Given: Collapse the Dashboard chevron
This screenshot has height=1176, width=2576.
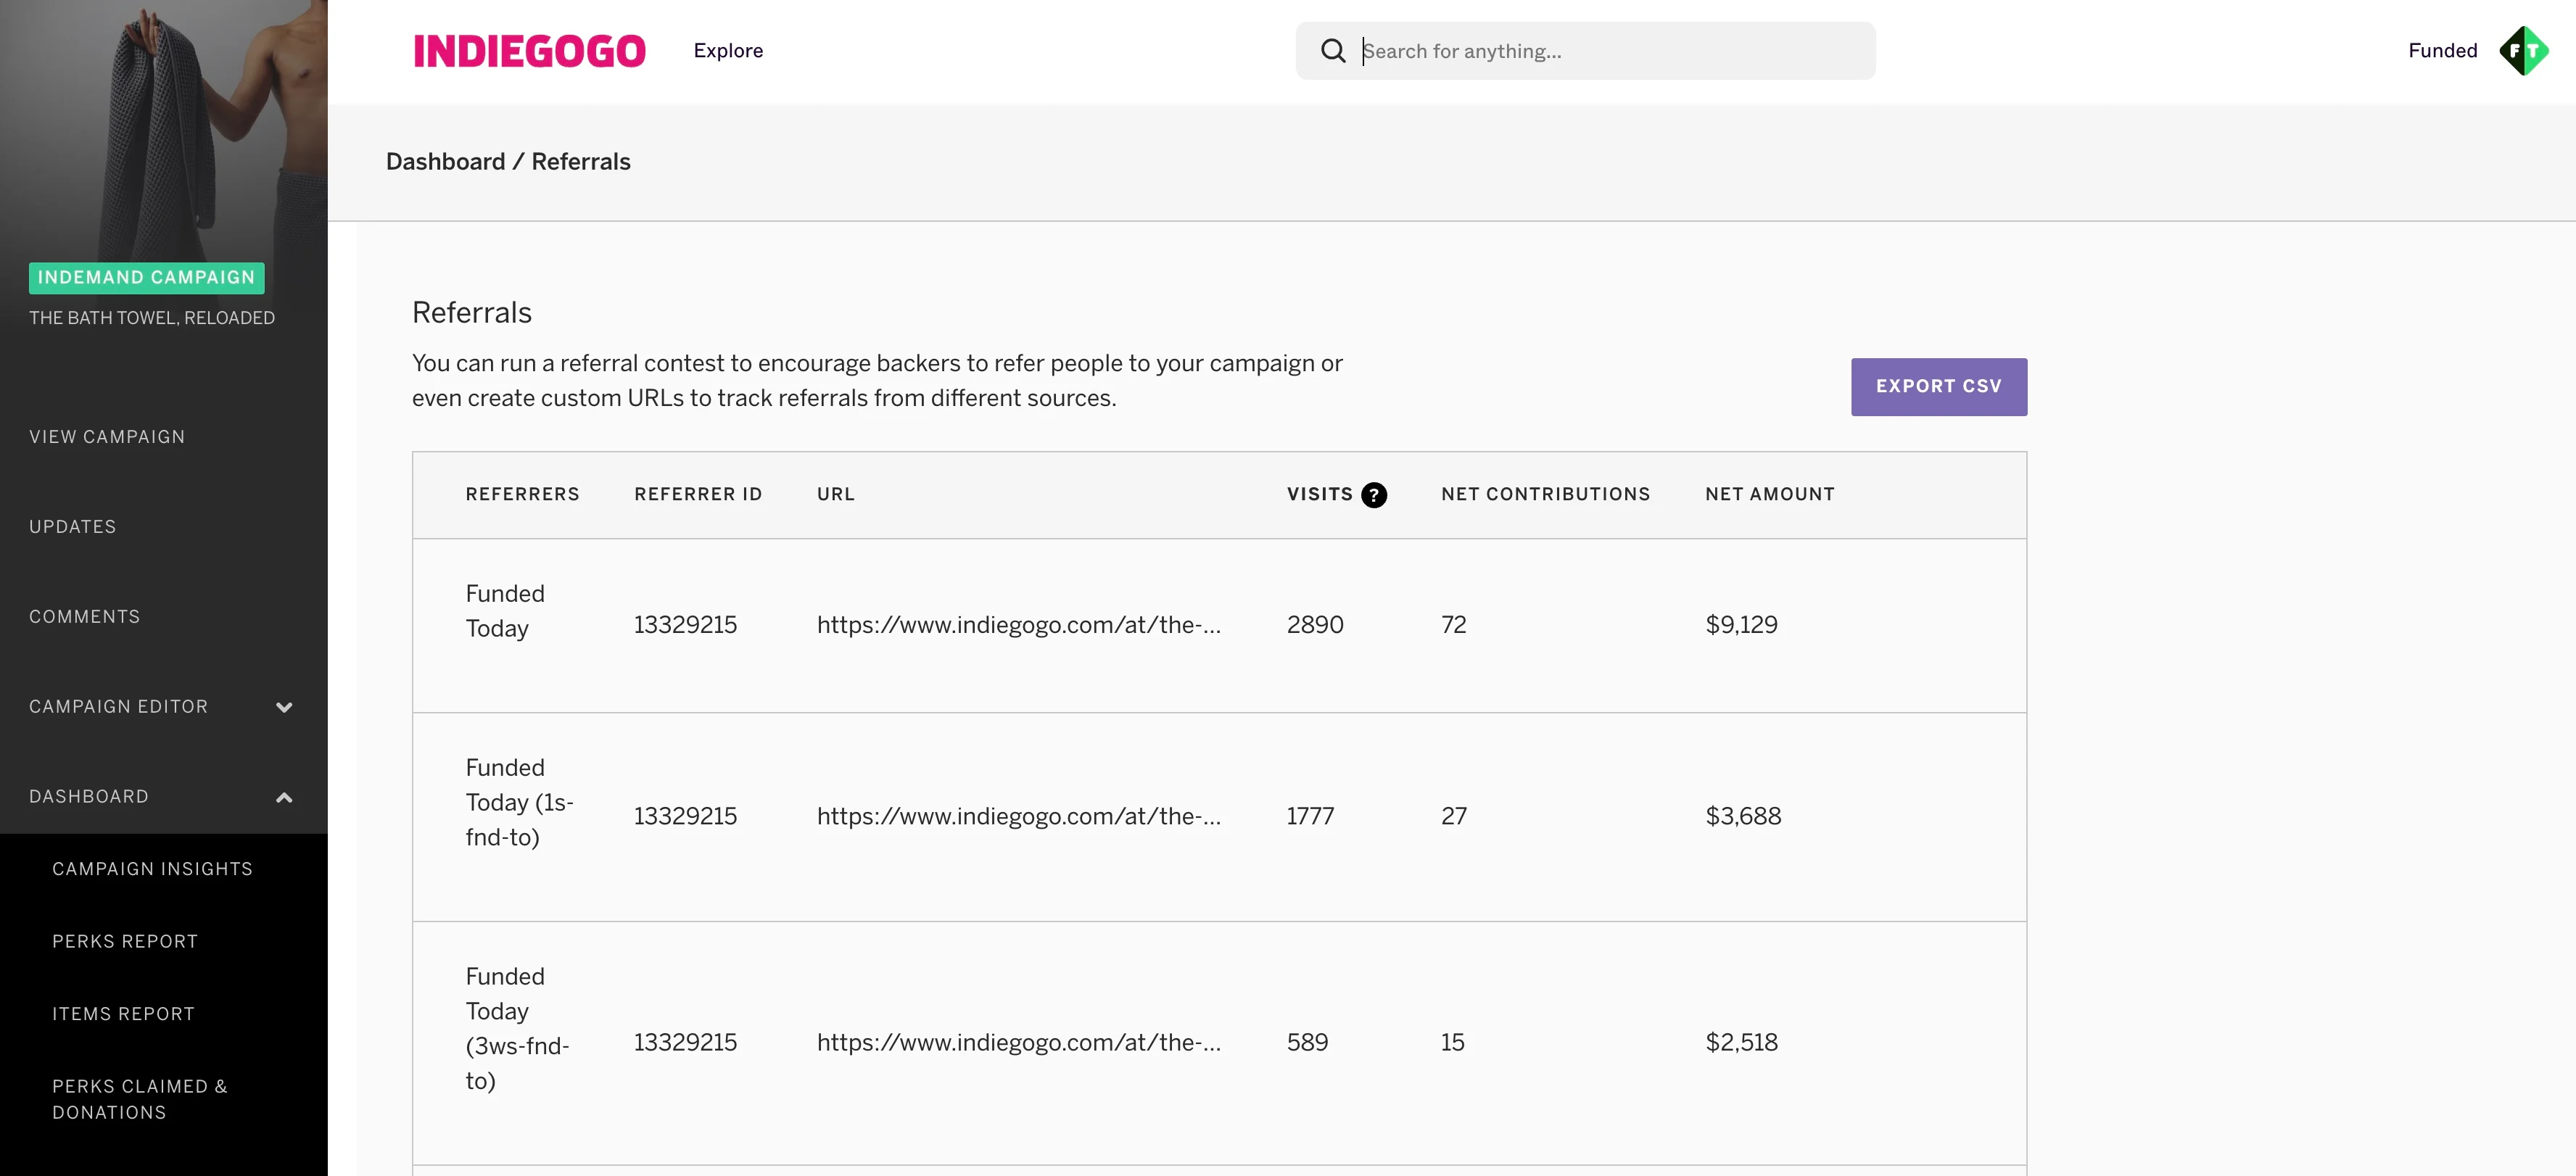Looking at the screenshot, I should coord(284,797).
